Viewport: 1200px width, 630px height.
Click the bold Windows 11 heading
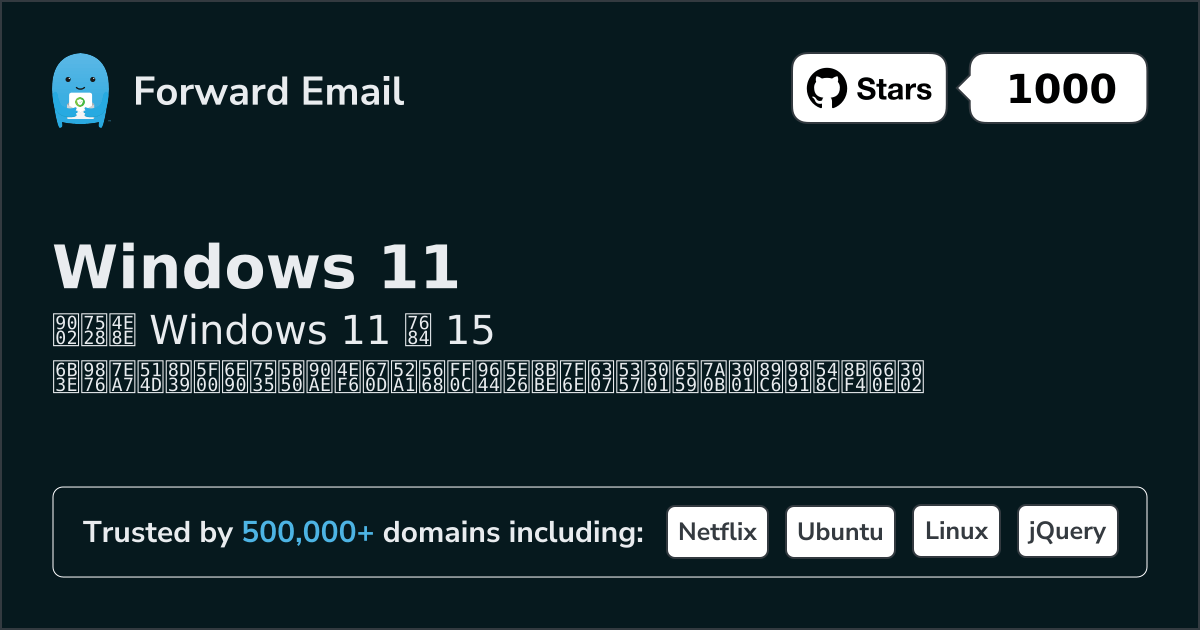[256, 267]
